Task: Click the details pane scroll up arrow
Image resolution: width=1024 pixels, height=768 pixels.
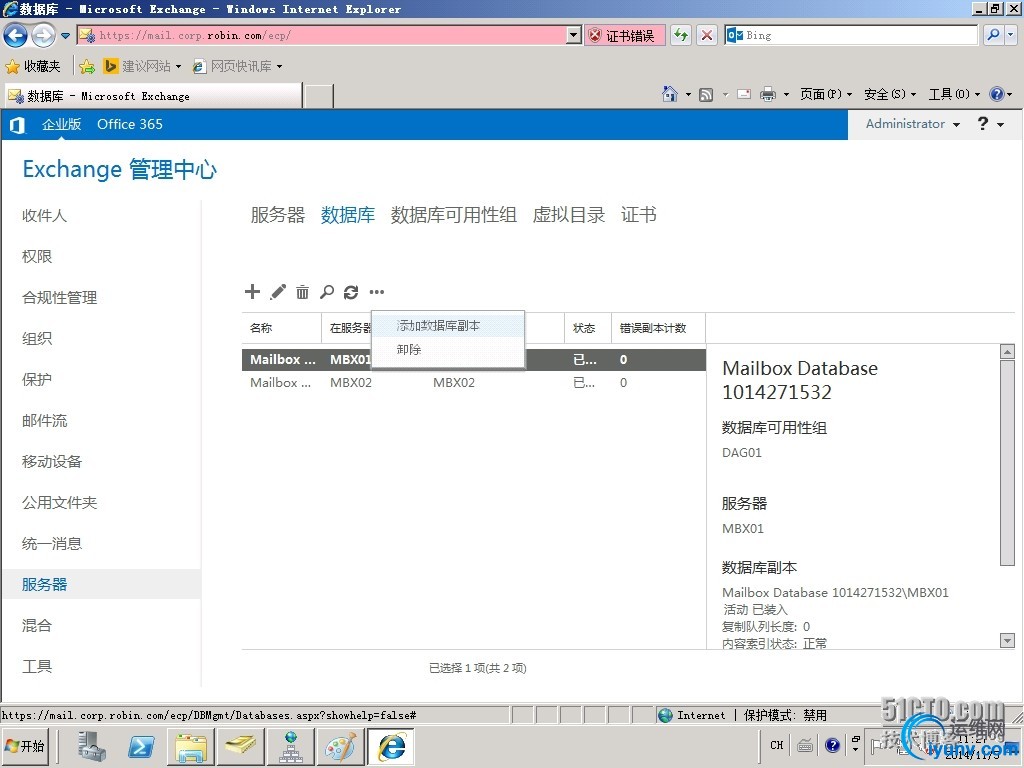Action: pos(1007,352)
